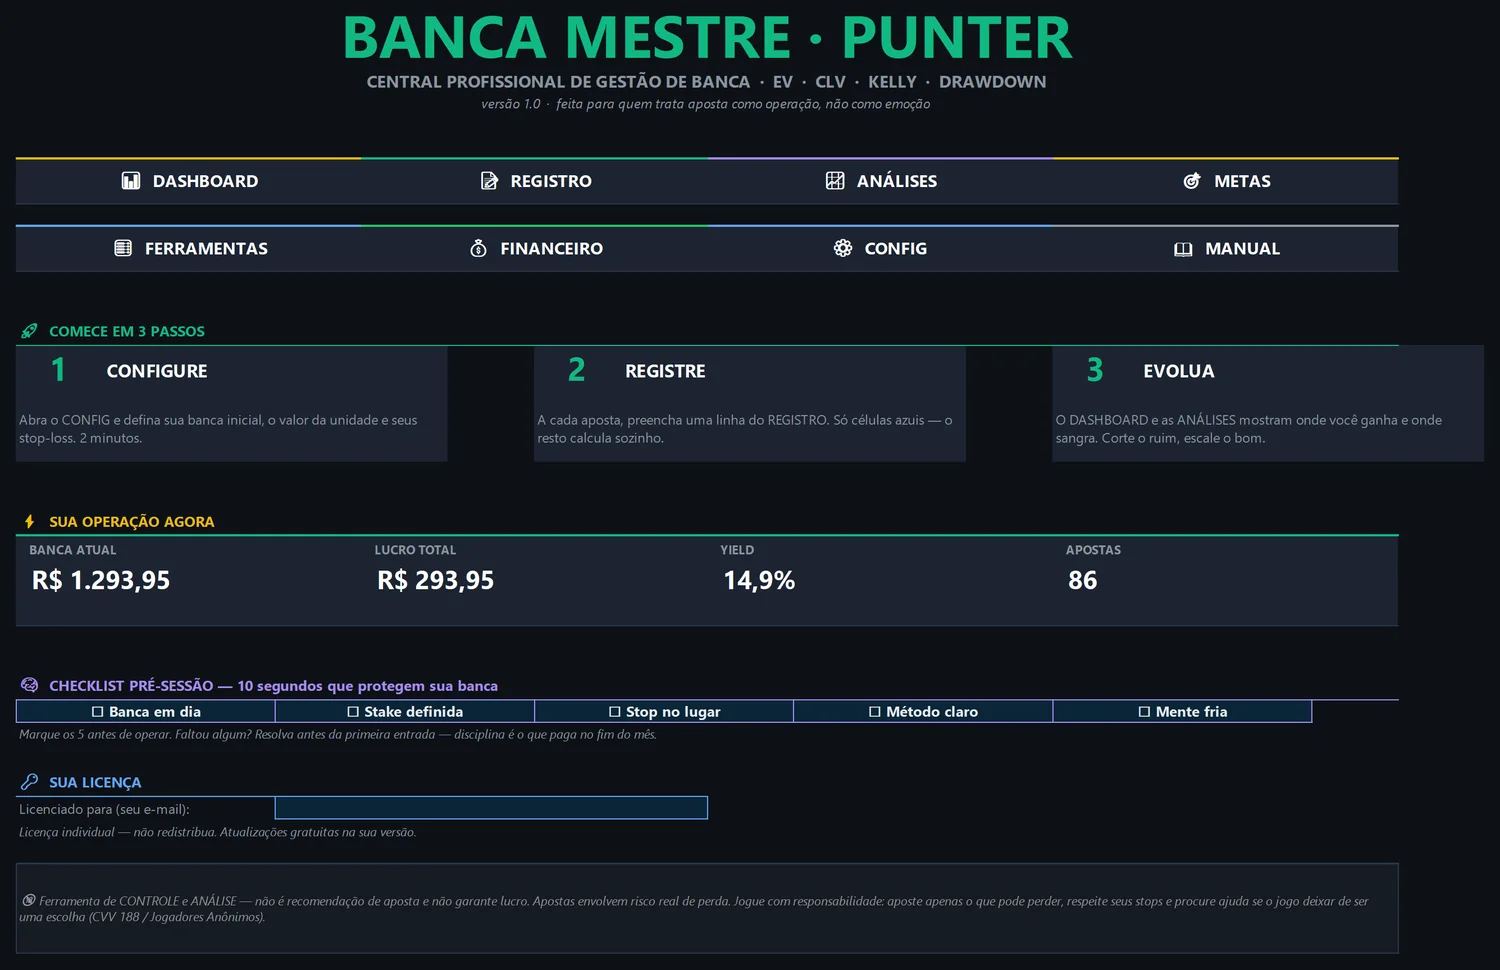Click the Ferramentas list icon

click(123, 248)
